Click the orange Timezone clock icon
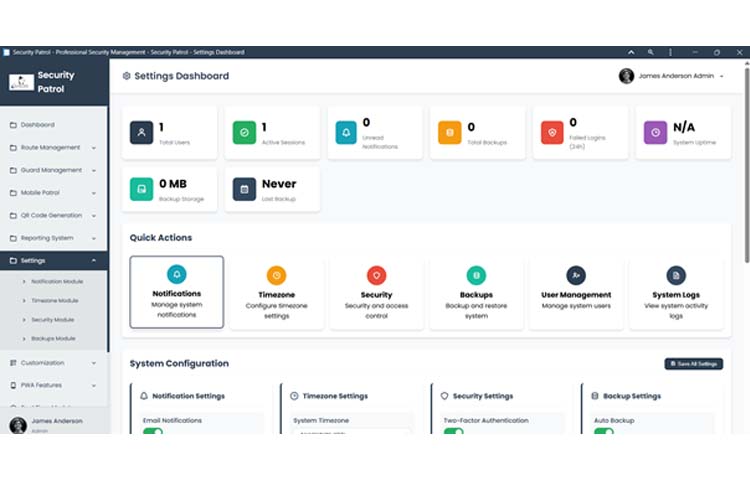This screenshot has height=480, width=750. coord(276,275)
